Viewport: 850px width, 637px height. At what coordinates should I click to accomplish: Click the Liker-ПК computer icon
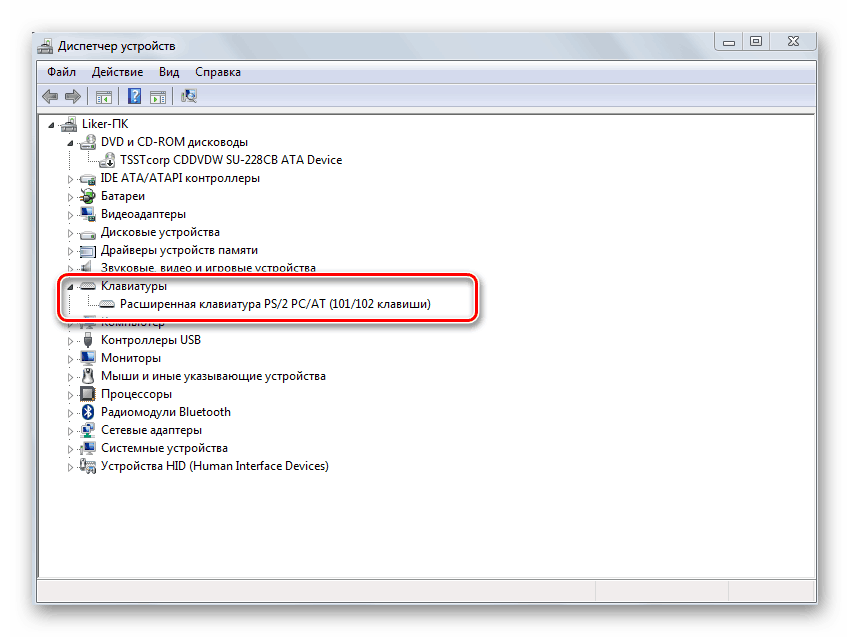pyautogui.click(x=69, y=124)
